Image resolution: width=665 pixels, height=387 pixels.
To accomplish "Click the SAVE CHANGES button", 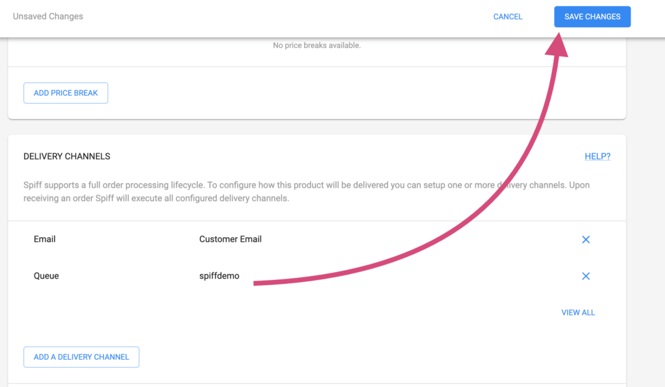I will point(592,17).
